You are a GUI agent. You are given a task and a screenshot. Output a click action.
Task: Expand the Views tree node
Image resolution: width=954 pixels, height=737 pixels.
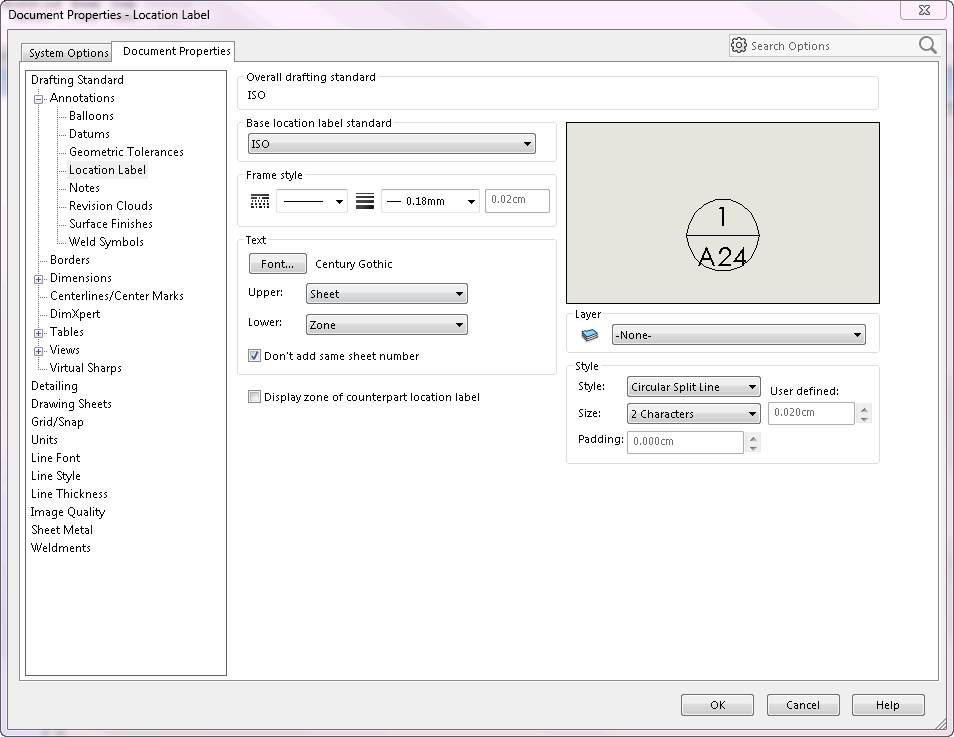pos(38,351)
